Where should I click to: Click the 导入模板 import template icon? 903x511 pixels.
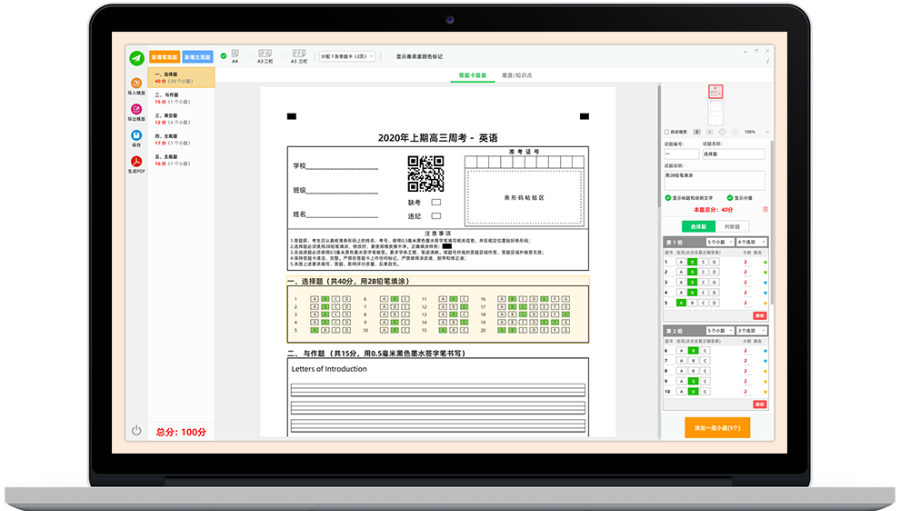click(x=136, y=84)
